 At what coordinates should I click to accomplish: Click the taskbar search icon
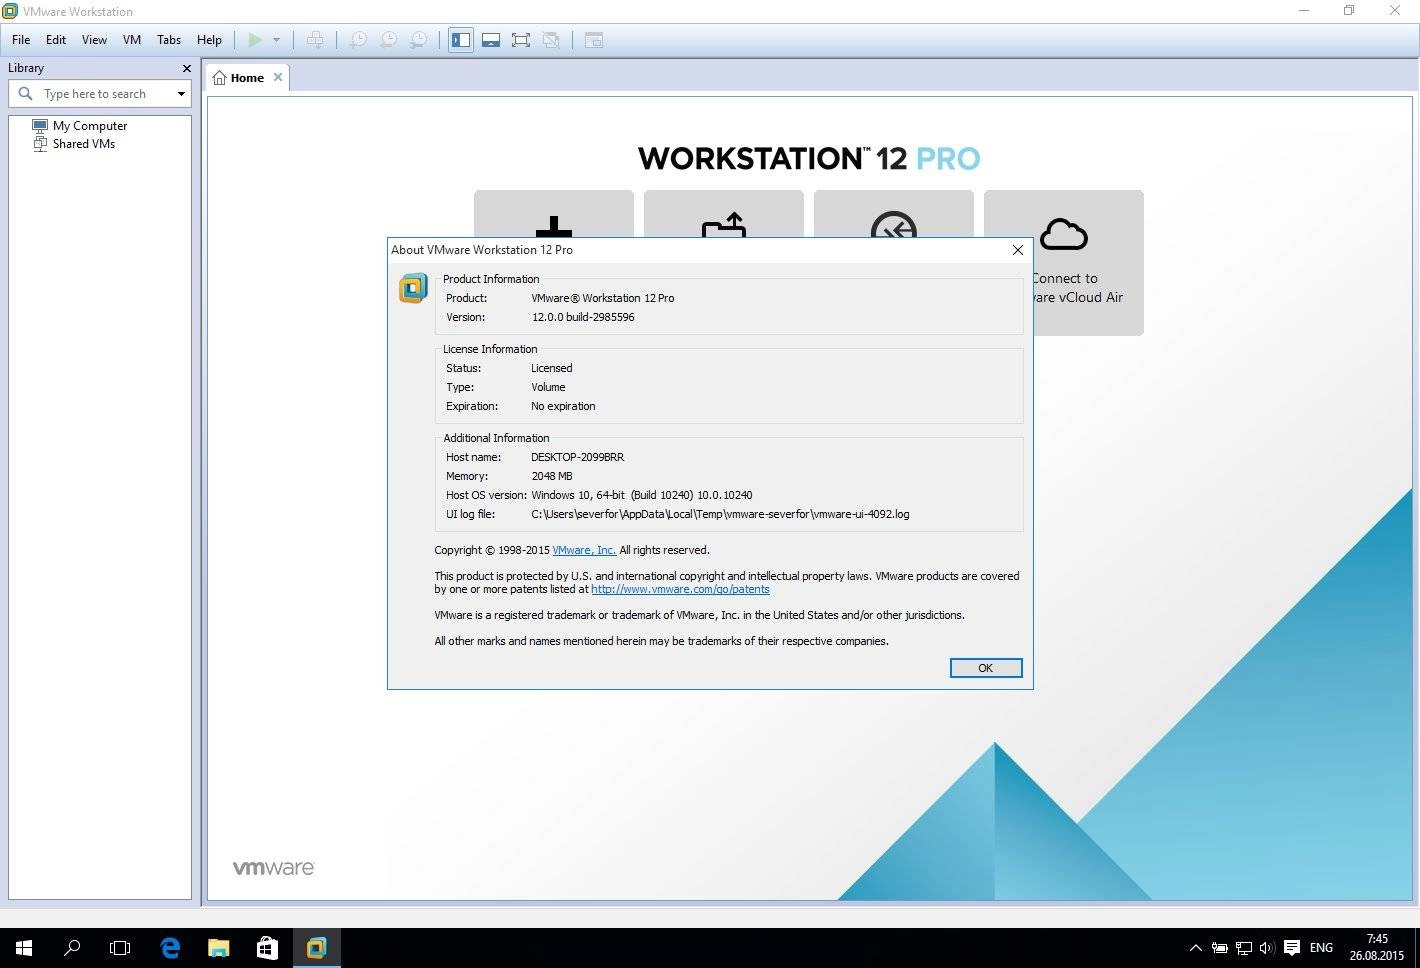pyautogui.click(x=72, y=947)
